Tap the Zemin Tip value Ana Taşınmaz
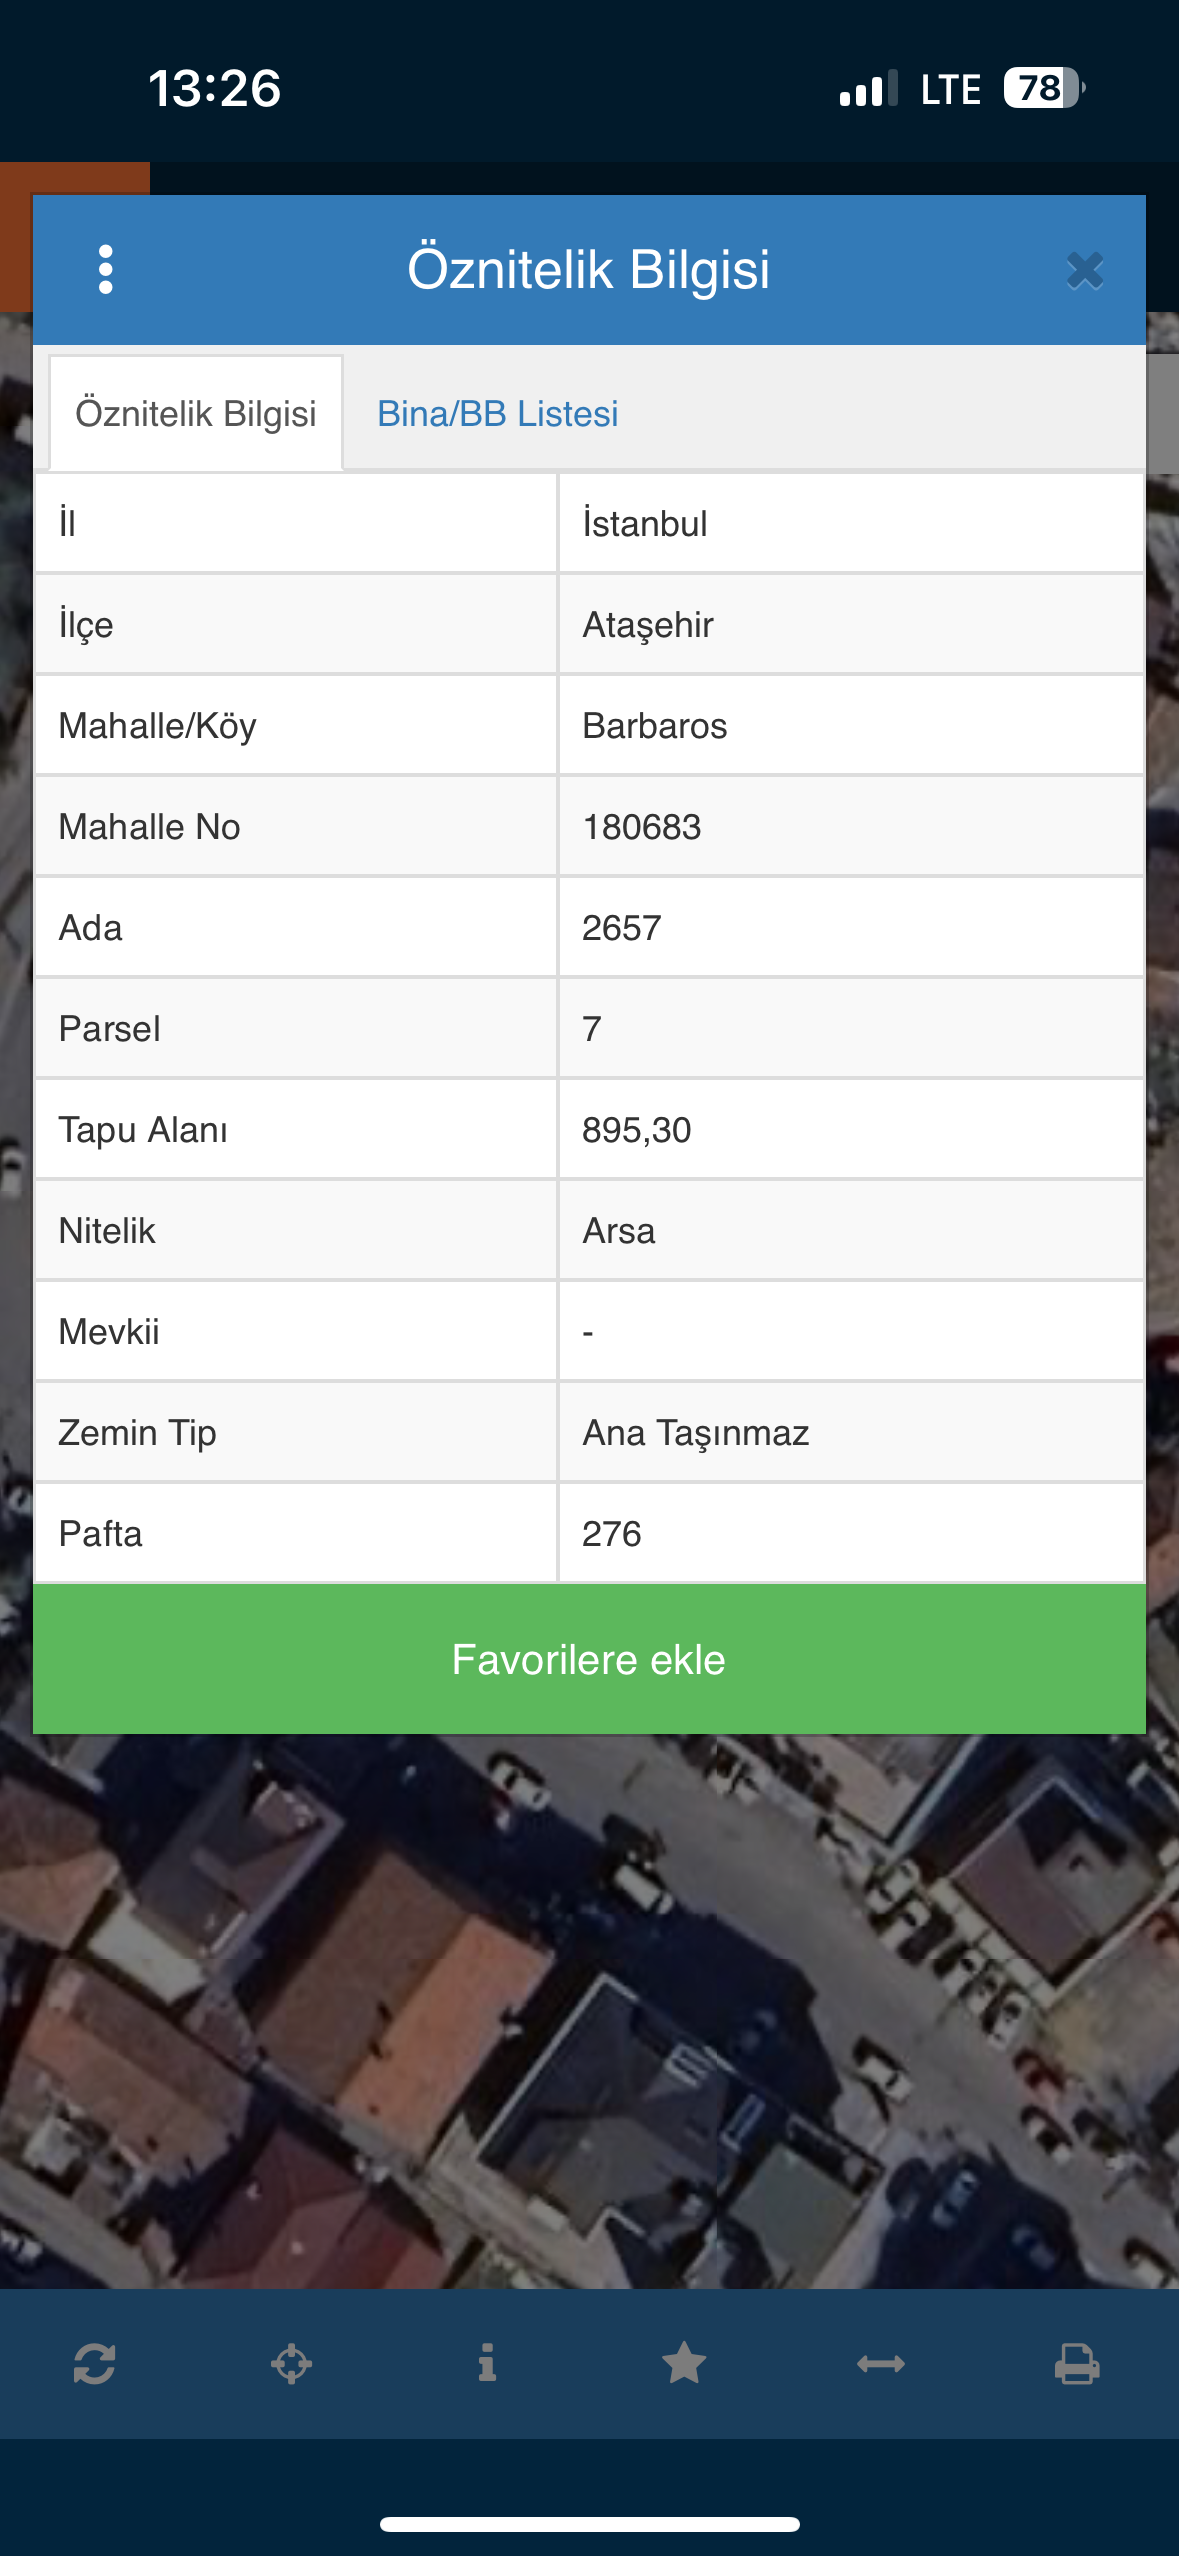The height and width of the screenshot is (2556, 1179). (x=696, y=1433)
